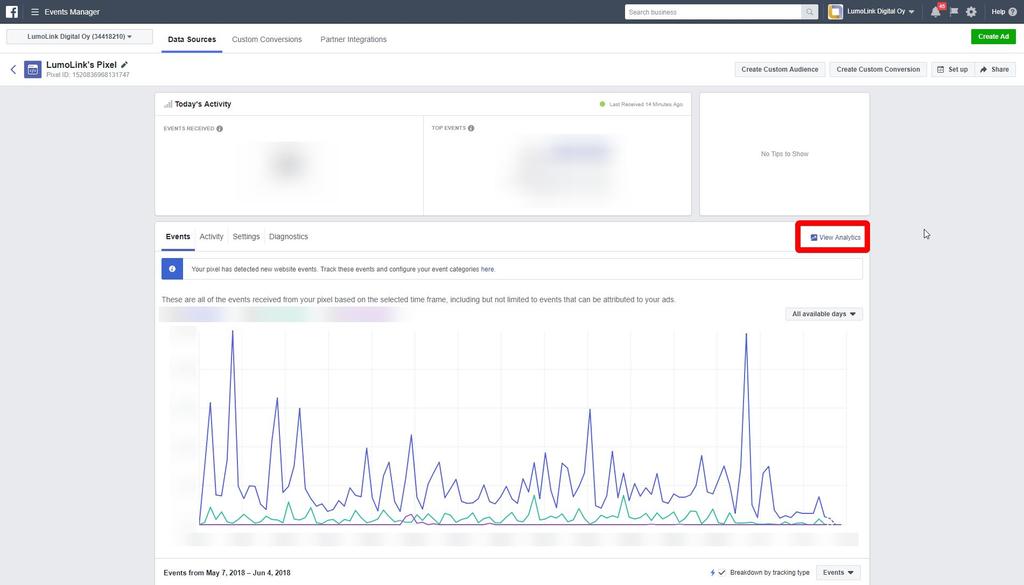Viewport: 1024px width, 585px height.
Task: Open the Diagnostics tab
Action: click(x=289, y=236)
